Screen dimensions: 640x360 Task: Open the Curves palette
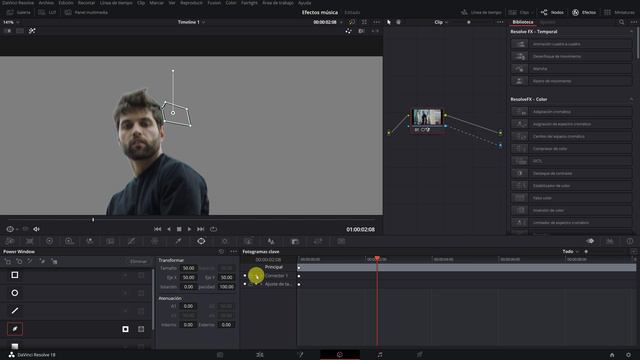(131, 241)
